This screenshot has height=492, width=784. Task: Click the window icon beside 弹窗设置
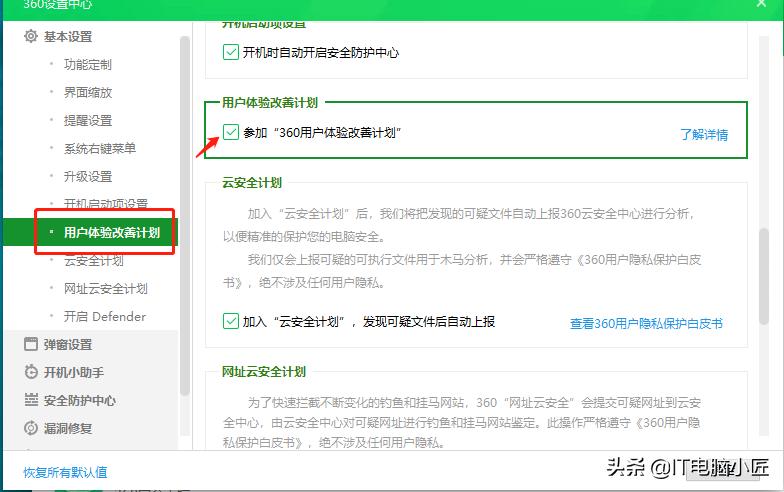[x=31, y=344]
